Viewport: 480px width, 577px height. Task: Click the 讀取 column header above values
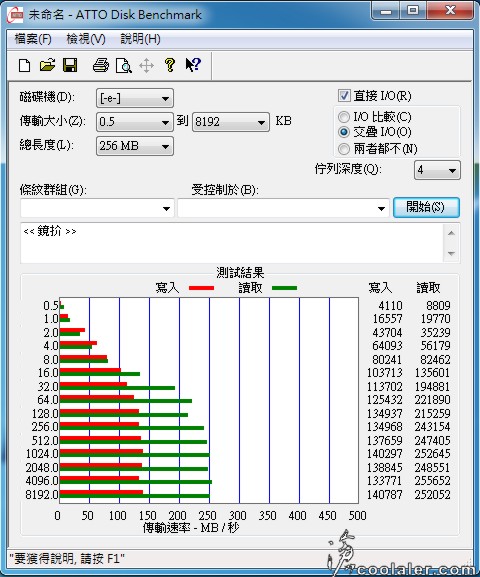(x=428, y=287)
